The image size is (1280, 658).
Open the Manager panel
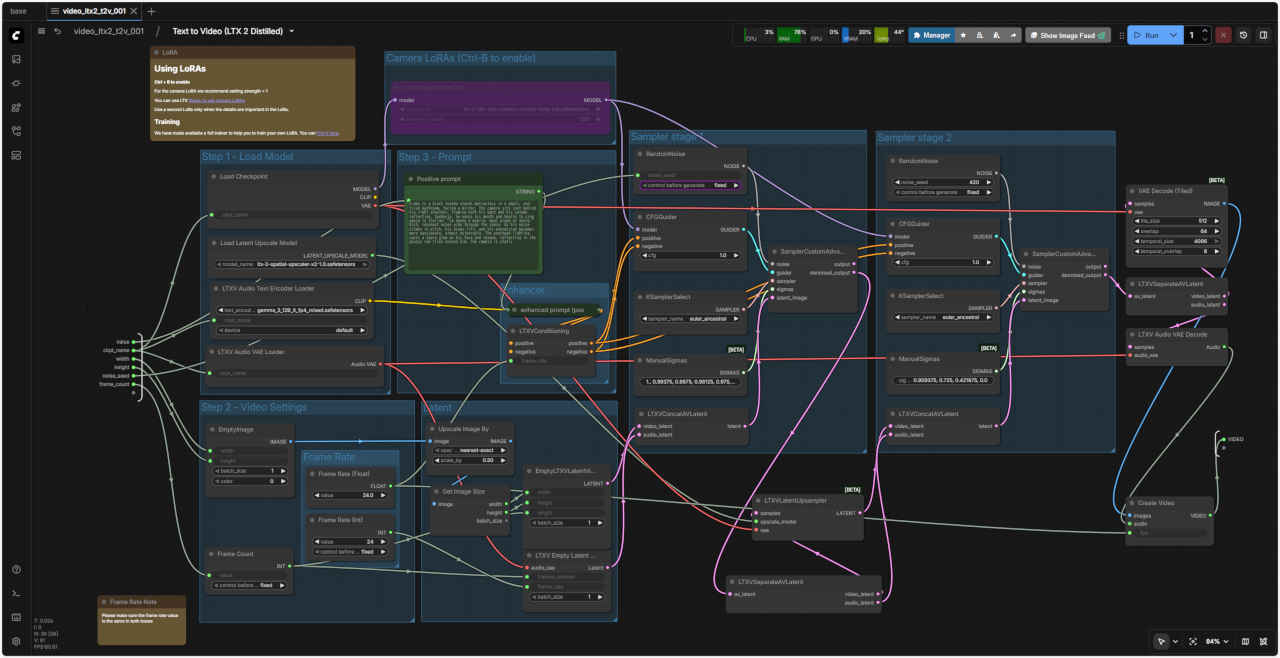(x=931, y=35)
